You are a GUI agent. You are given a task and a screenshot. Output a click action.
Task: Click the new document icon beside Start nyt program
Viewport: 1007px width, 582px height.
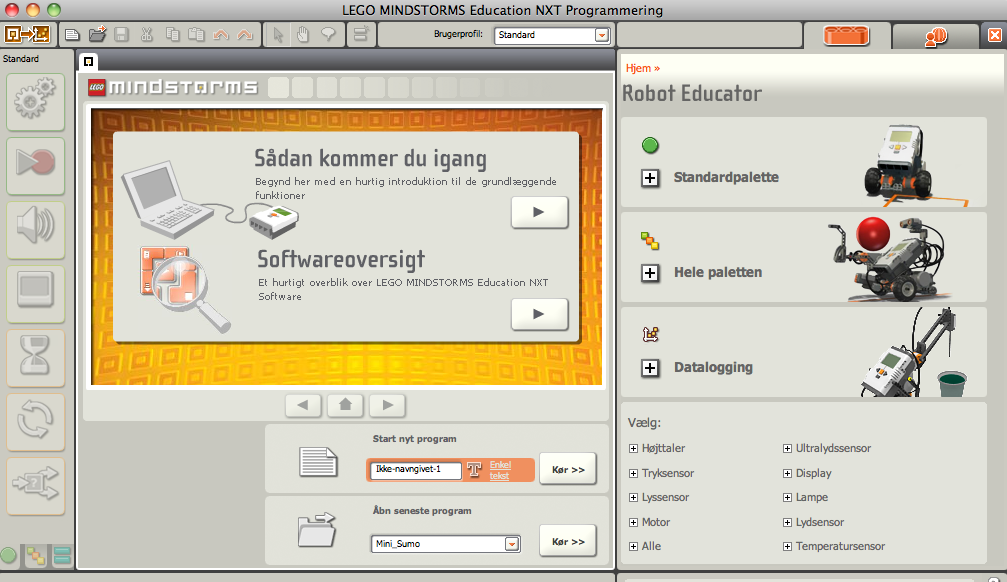click(318, 462)
